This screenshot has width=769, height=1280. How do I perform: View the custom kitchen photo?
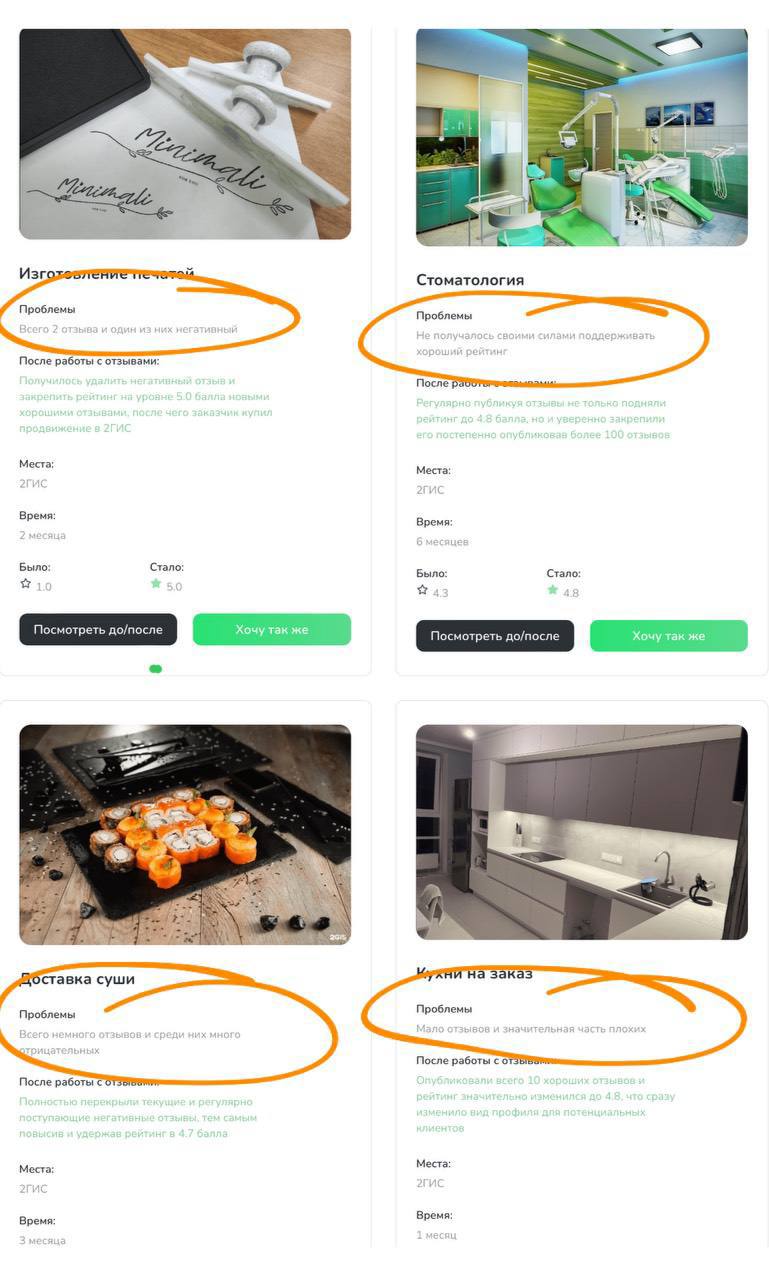[581, 832]
